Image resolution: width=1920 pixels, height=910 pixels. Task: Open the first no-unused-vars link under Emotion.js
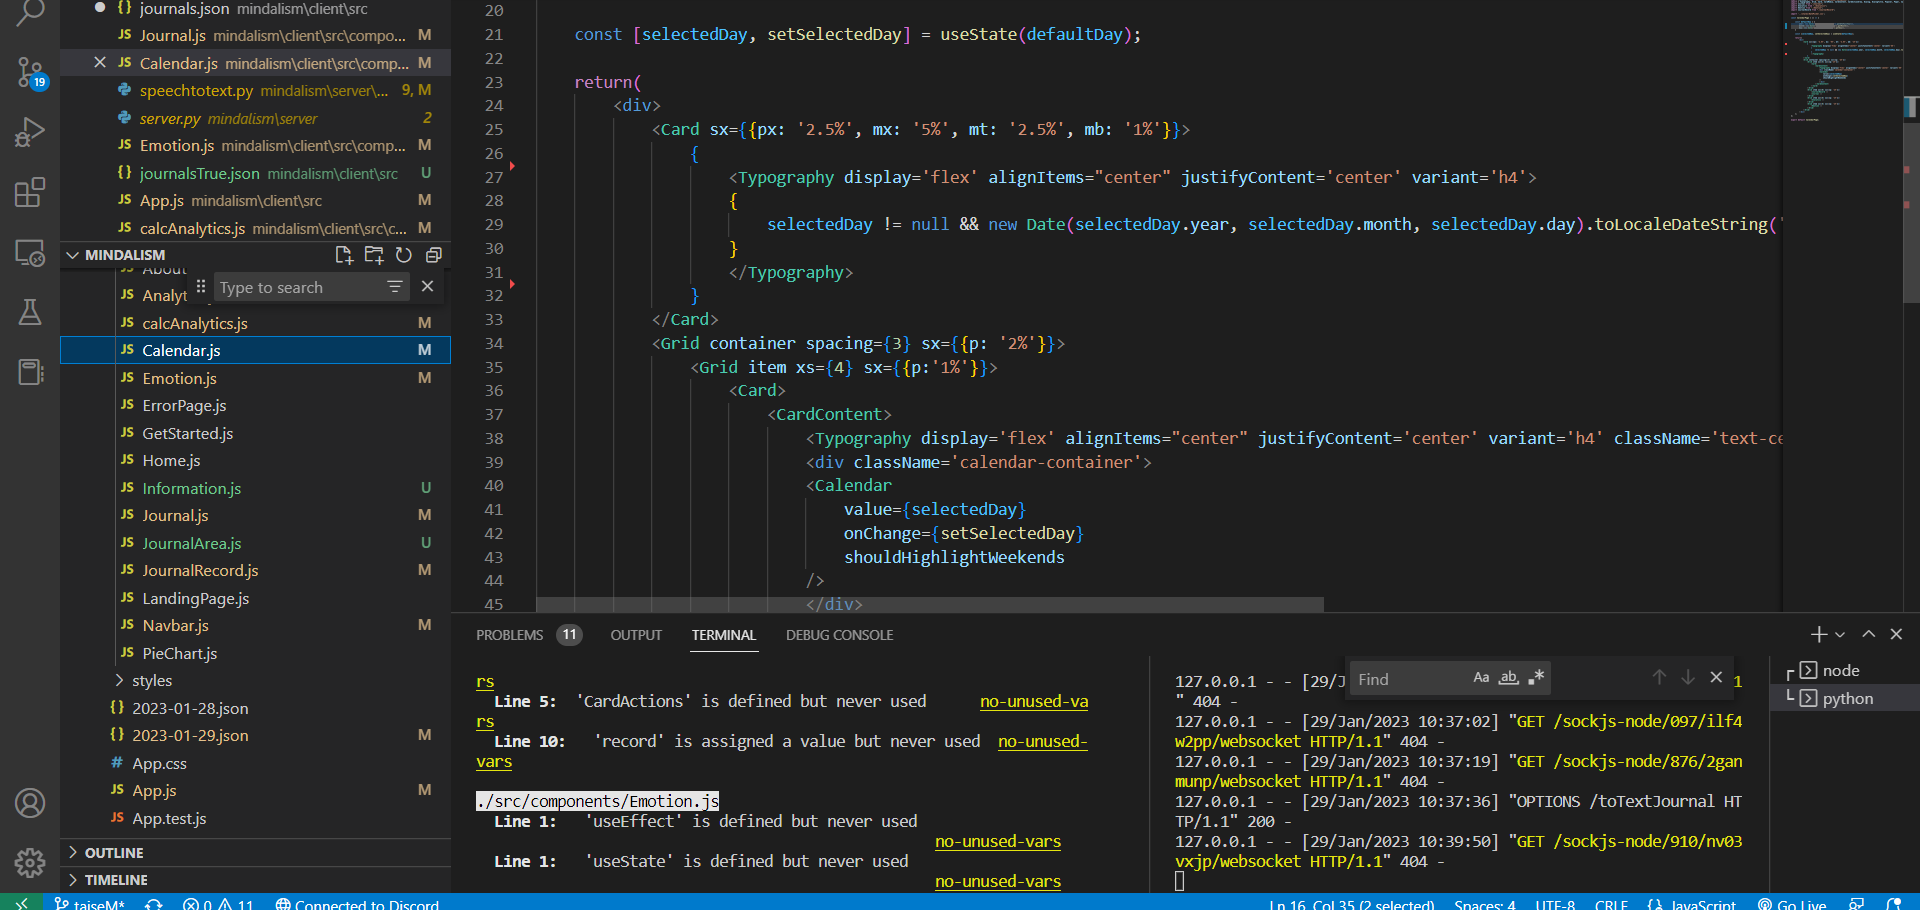point(998,841)
